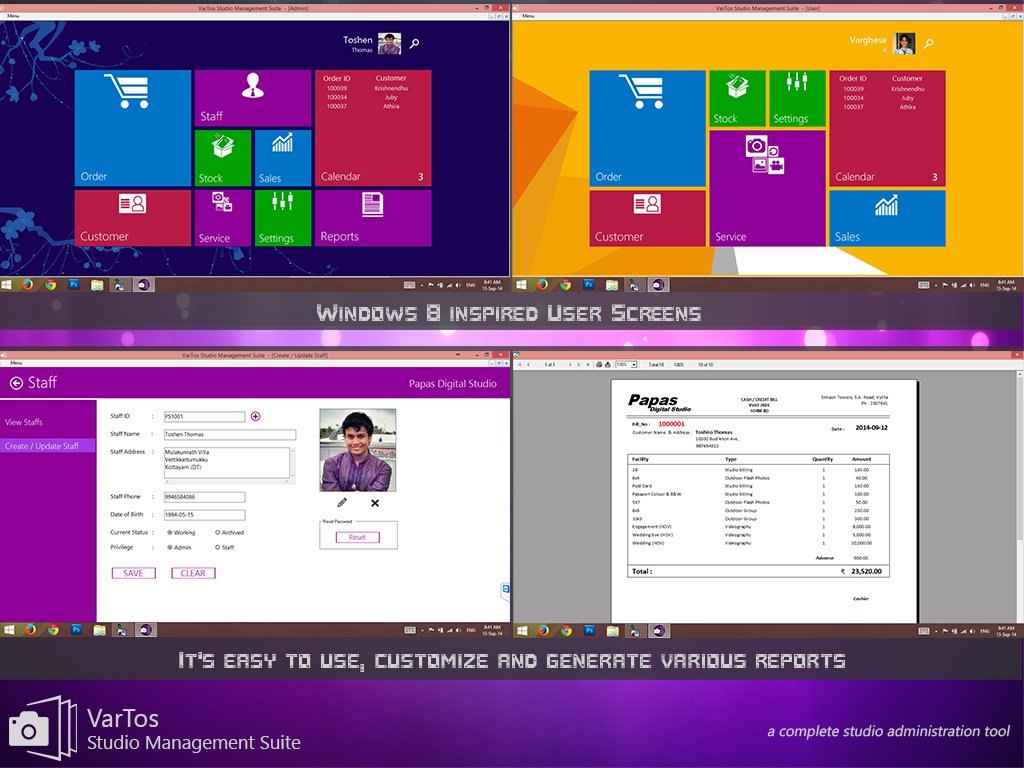This screenshot has height=768, width=1024.
Task: Click the print icon in report viewer toolbar
Action: click(600, 364)
